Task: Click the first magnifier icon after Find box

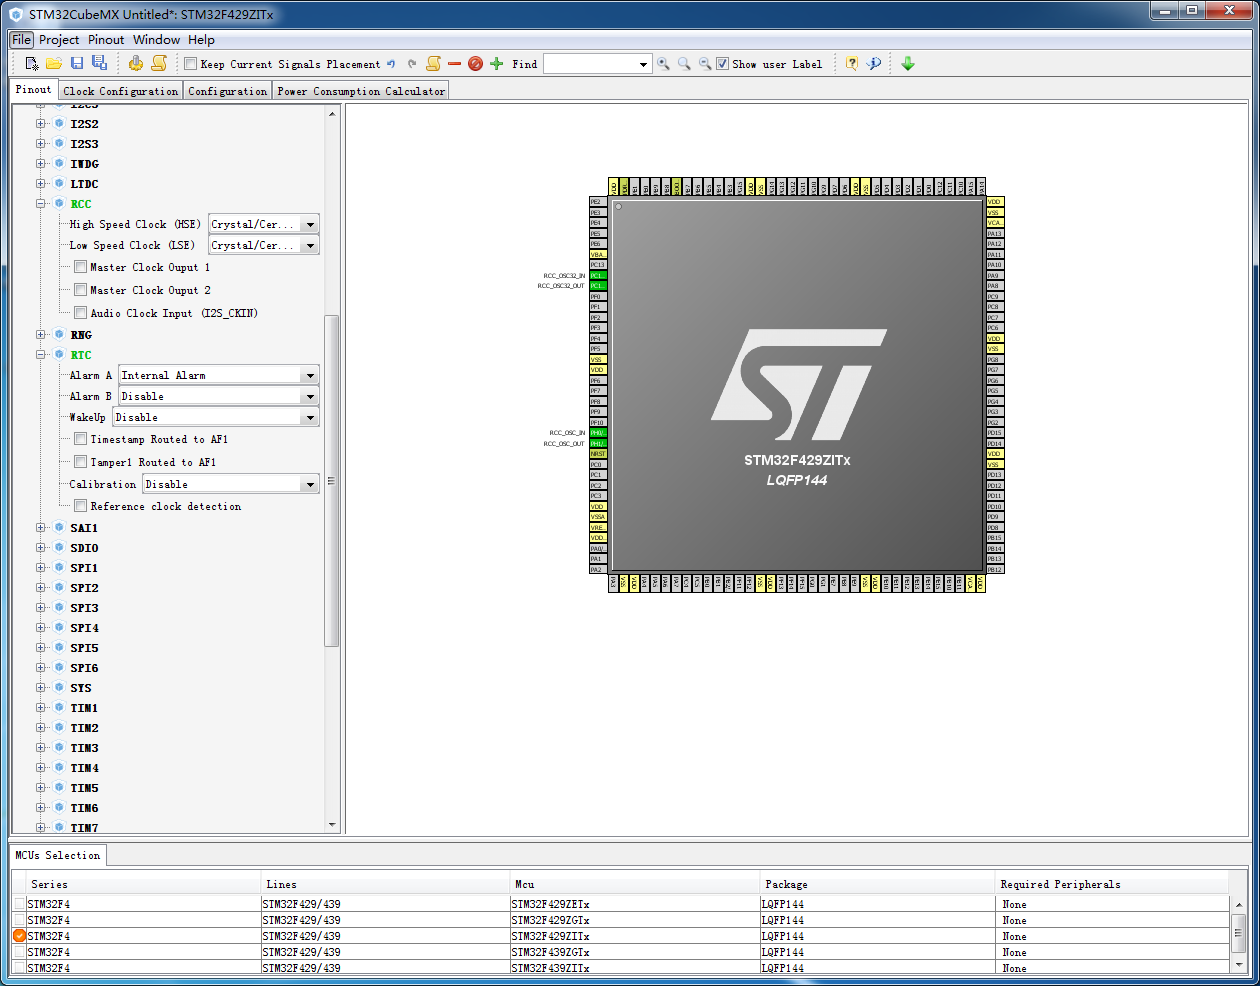Action: pos(664,64)
